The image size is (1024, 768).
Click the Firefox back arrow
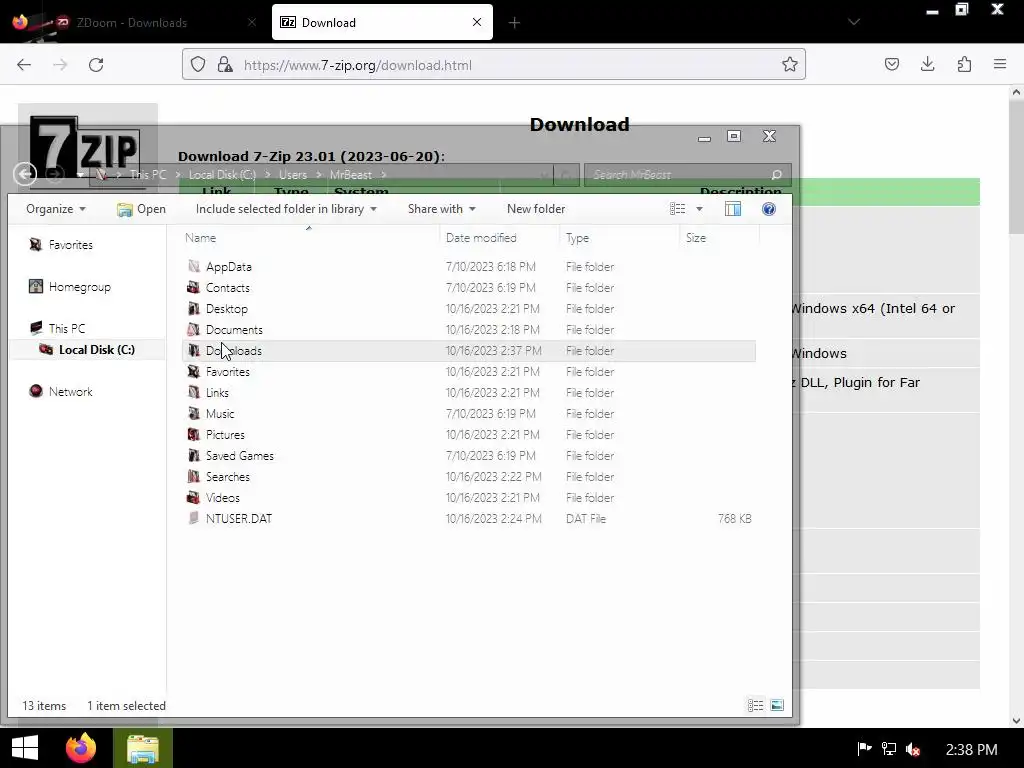(x=24, y=65)
